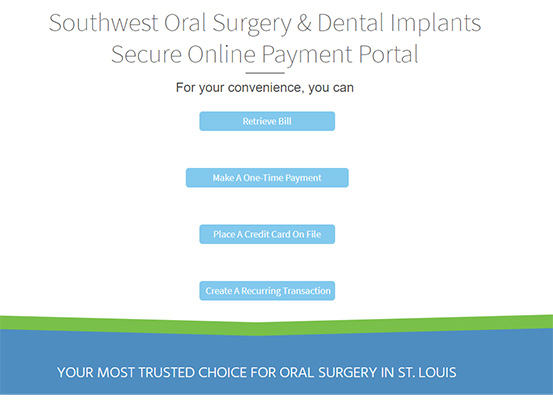Click the word Payment in the page title

click(307, 56)
